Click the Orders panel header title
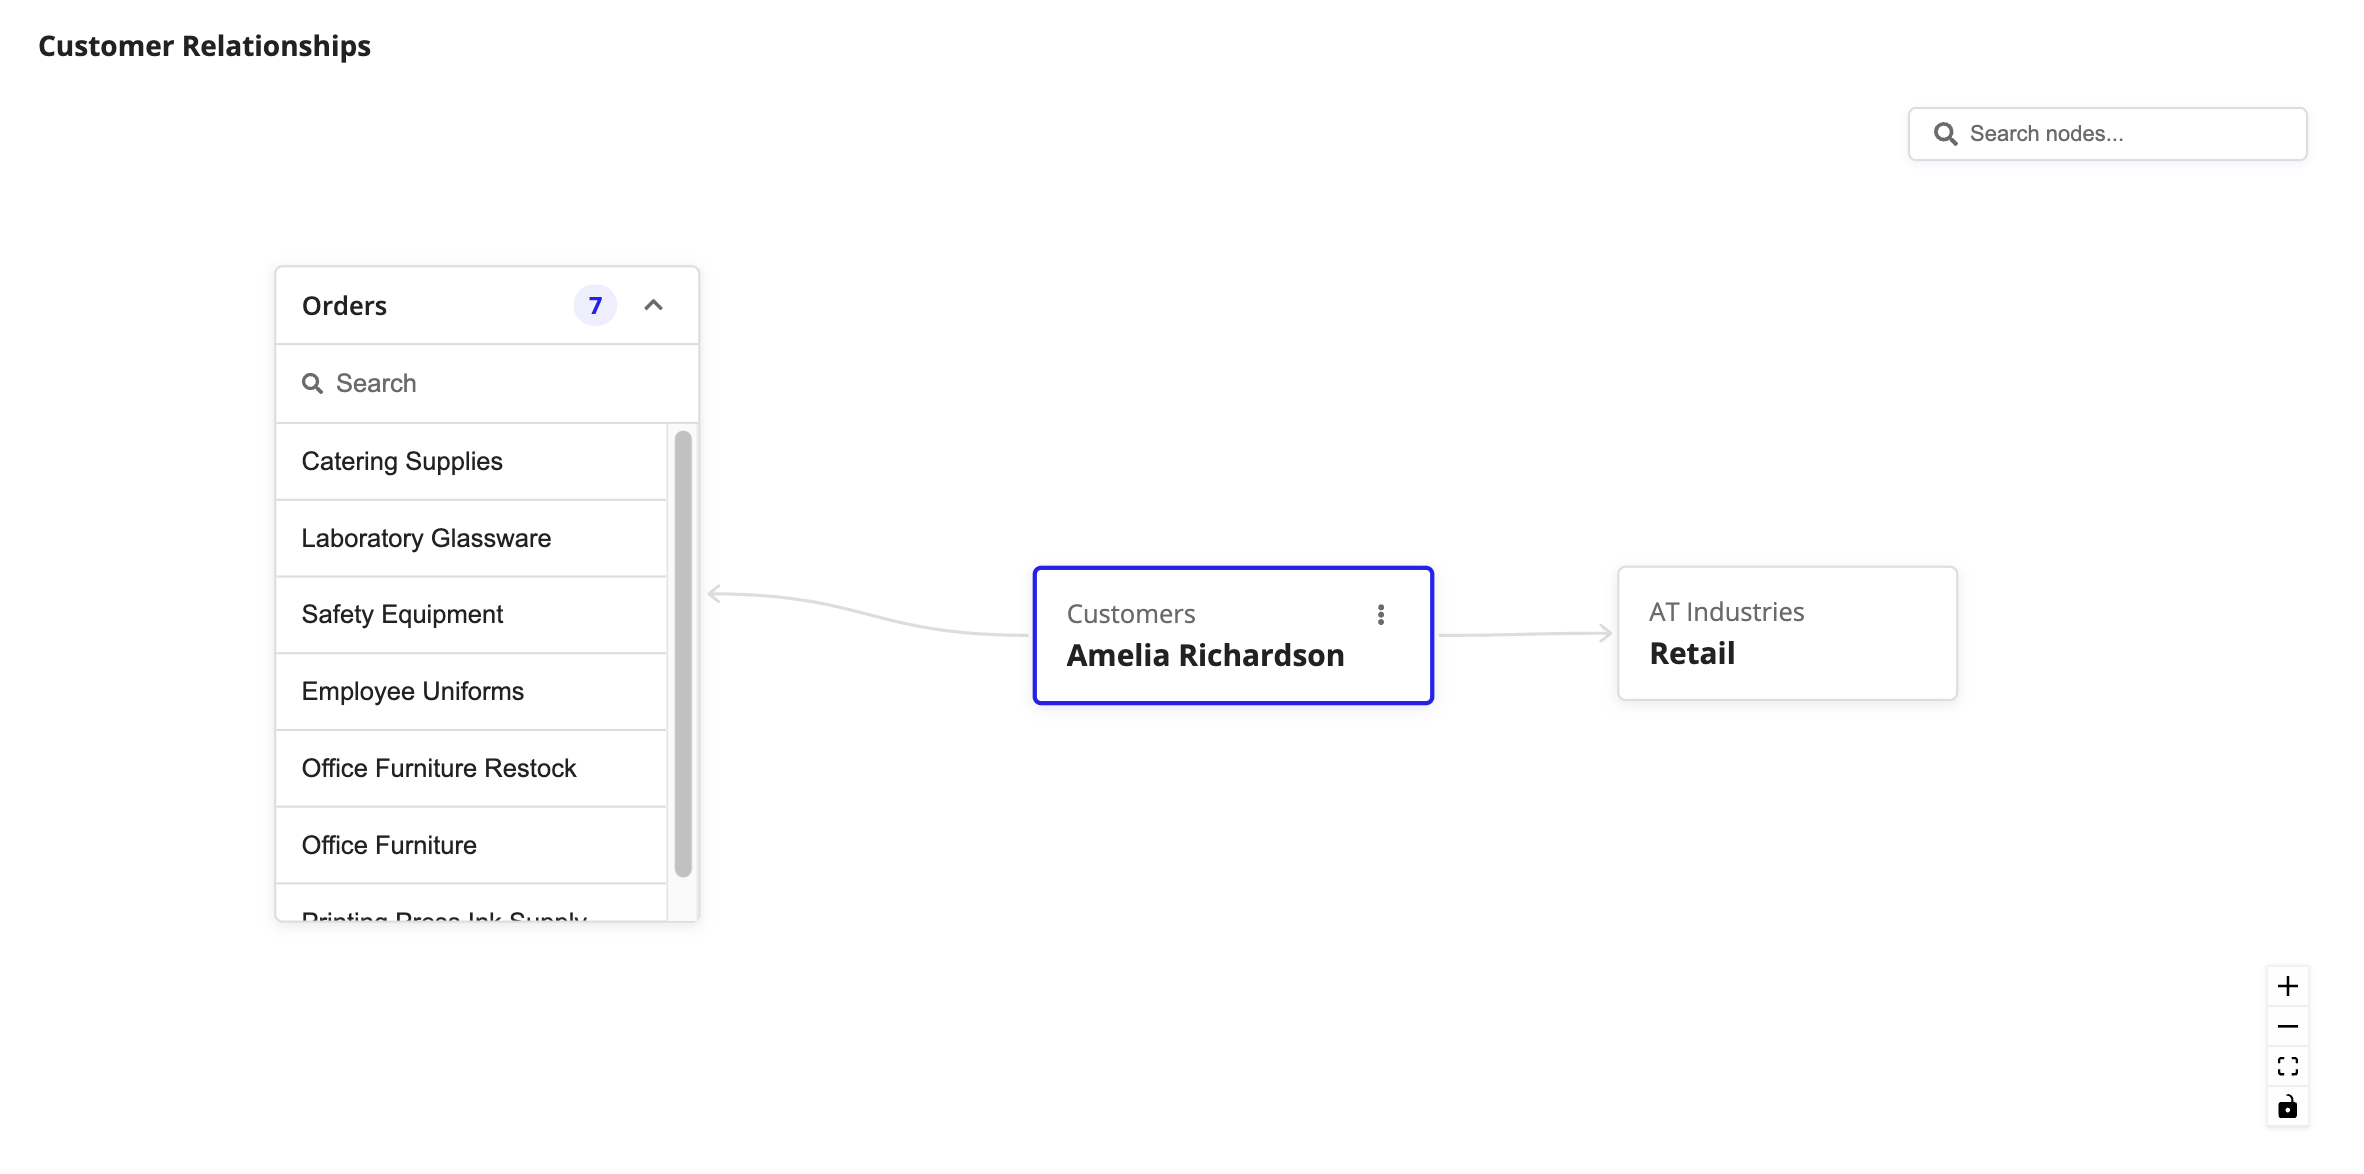The width and height of the screenshot is (2364, 1174). click(344, 306)
